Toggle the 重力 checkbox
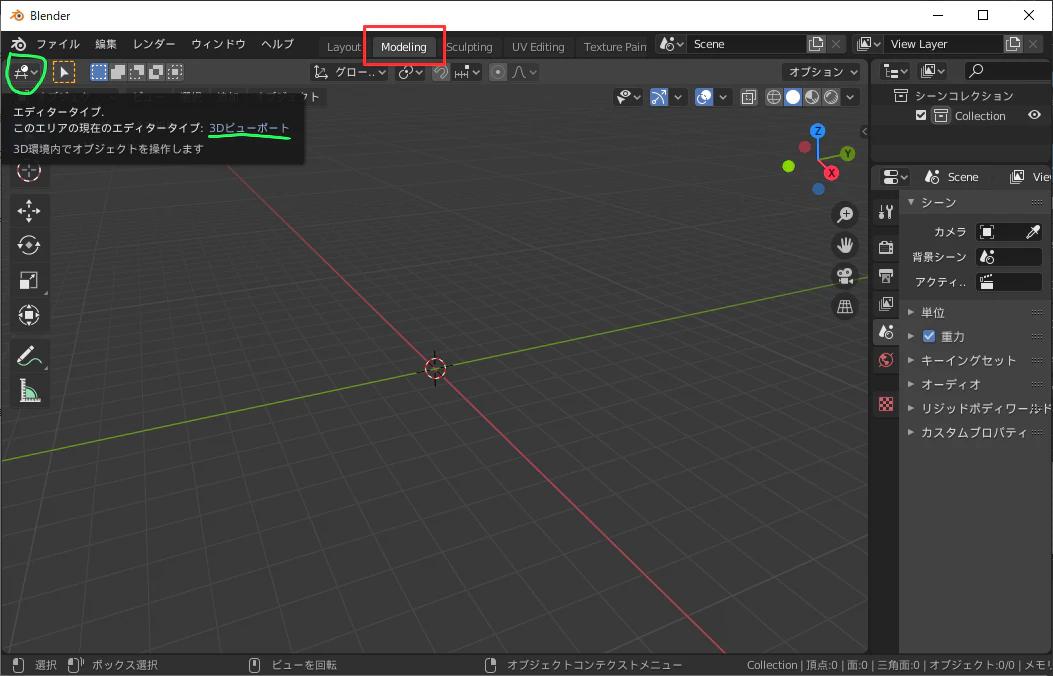This screenshot has height=676, width=1053. tap(929, 336)
